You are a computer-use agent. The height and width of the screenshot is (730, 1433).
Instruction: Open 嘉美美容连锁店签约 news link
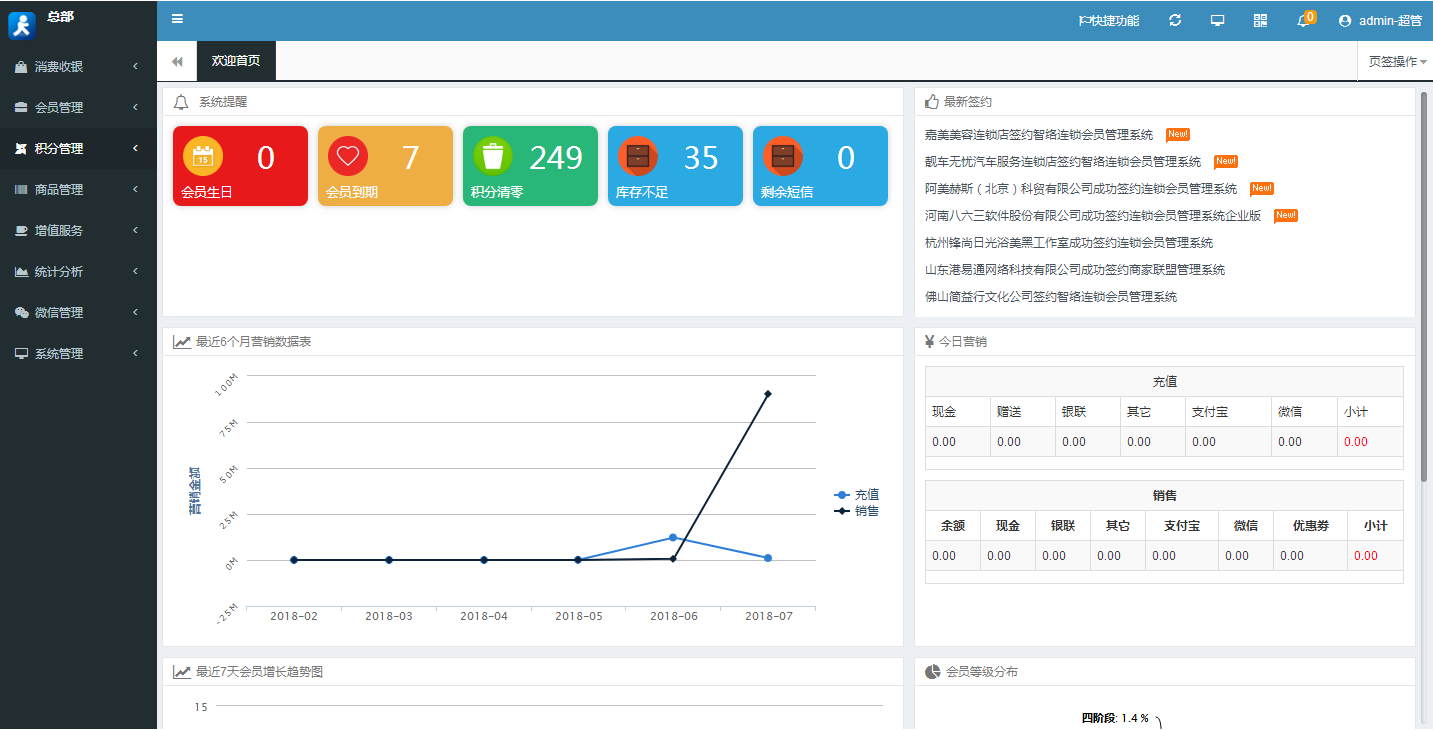tap(1039, 134)
